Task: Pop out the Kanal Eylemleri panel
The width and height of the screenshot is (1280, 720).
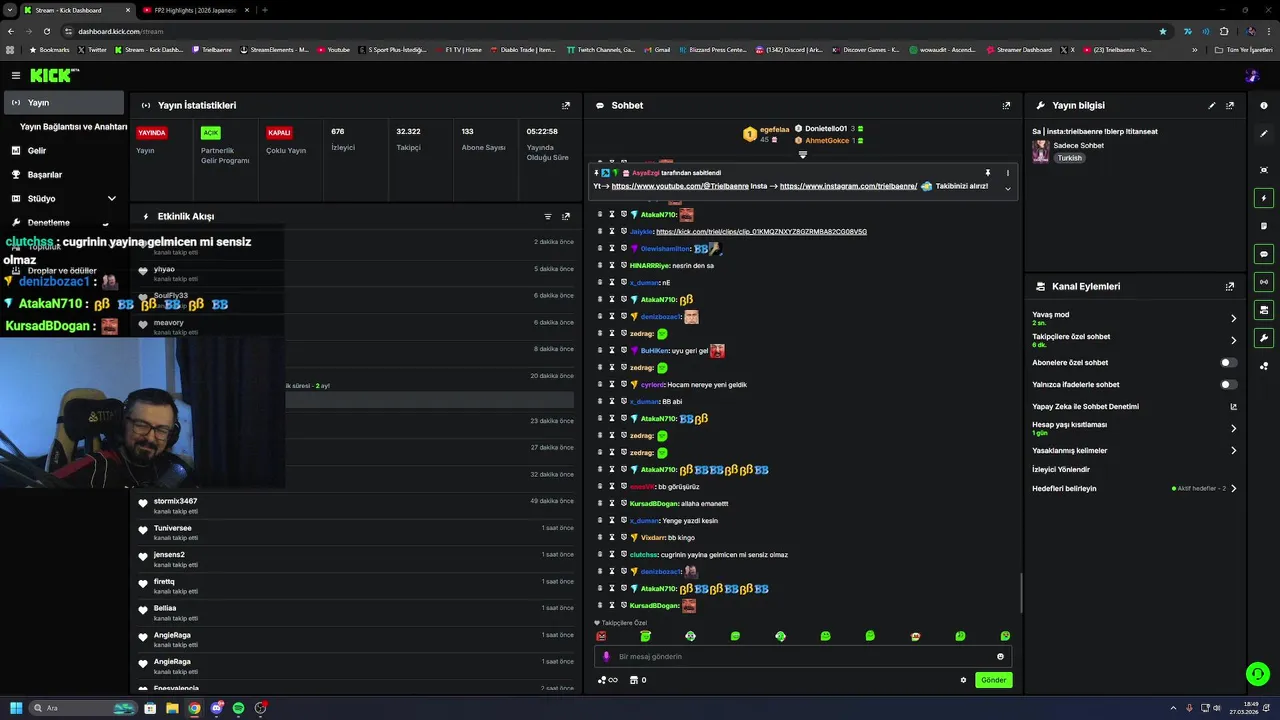Action: pyautogui.click(x=1230, y=286)
